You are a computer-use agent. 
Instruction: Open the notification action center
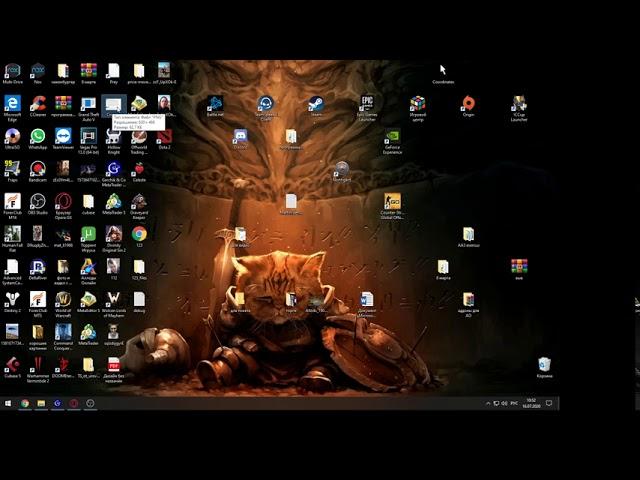click(549, 403)
